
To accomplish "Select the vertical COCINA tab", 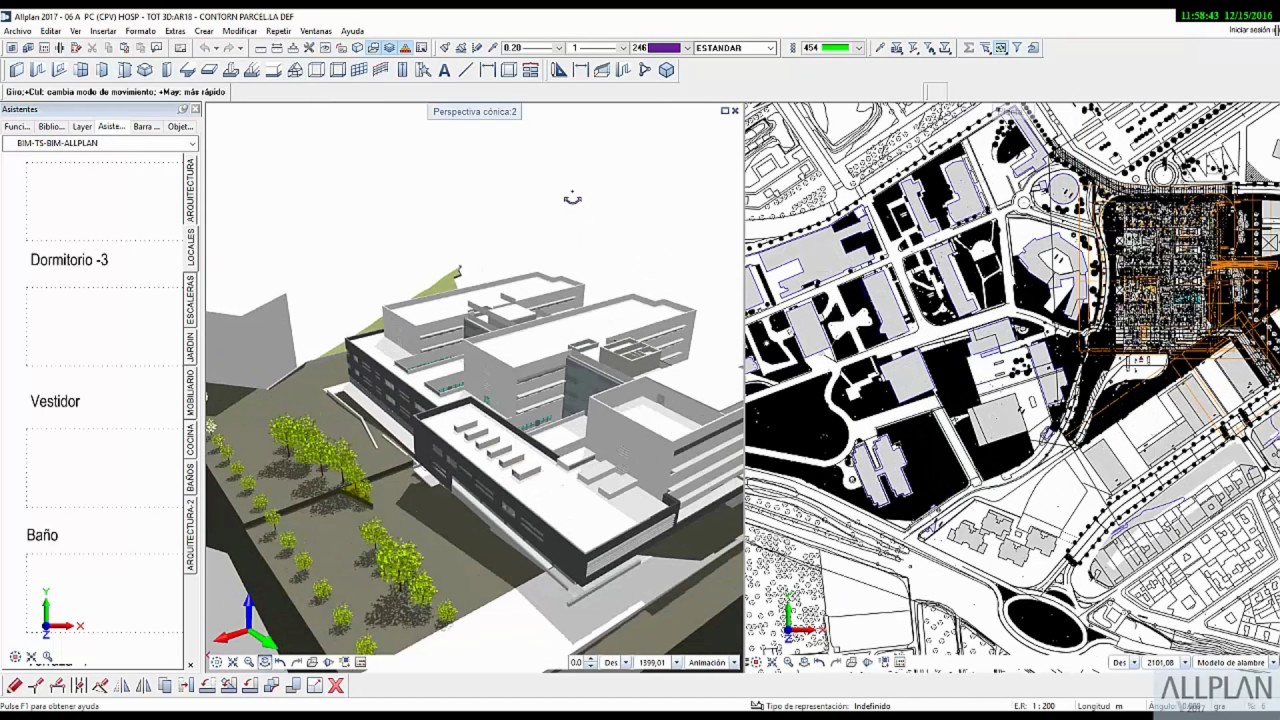I will coord(190,440).
